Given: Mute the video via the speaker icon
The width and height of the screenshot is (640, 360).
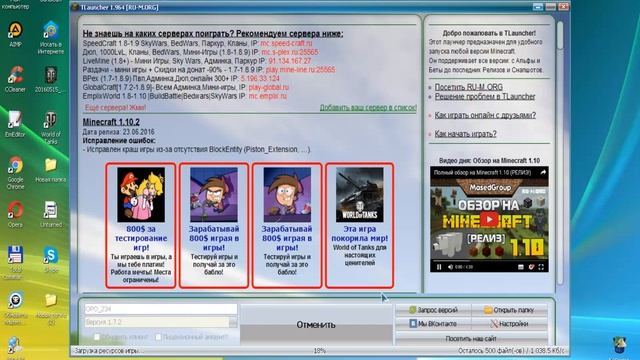Looking at the screenshot, I should 450,267.
